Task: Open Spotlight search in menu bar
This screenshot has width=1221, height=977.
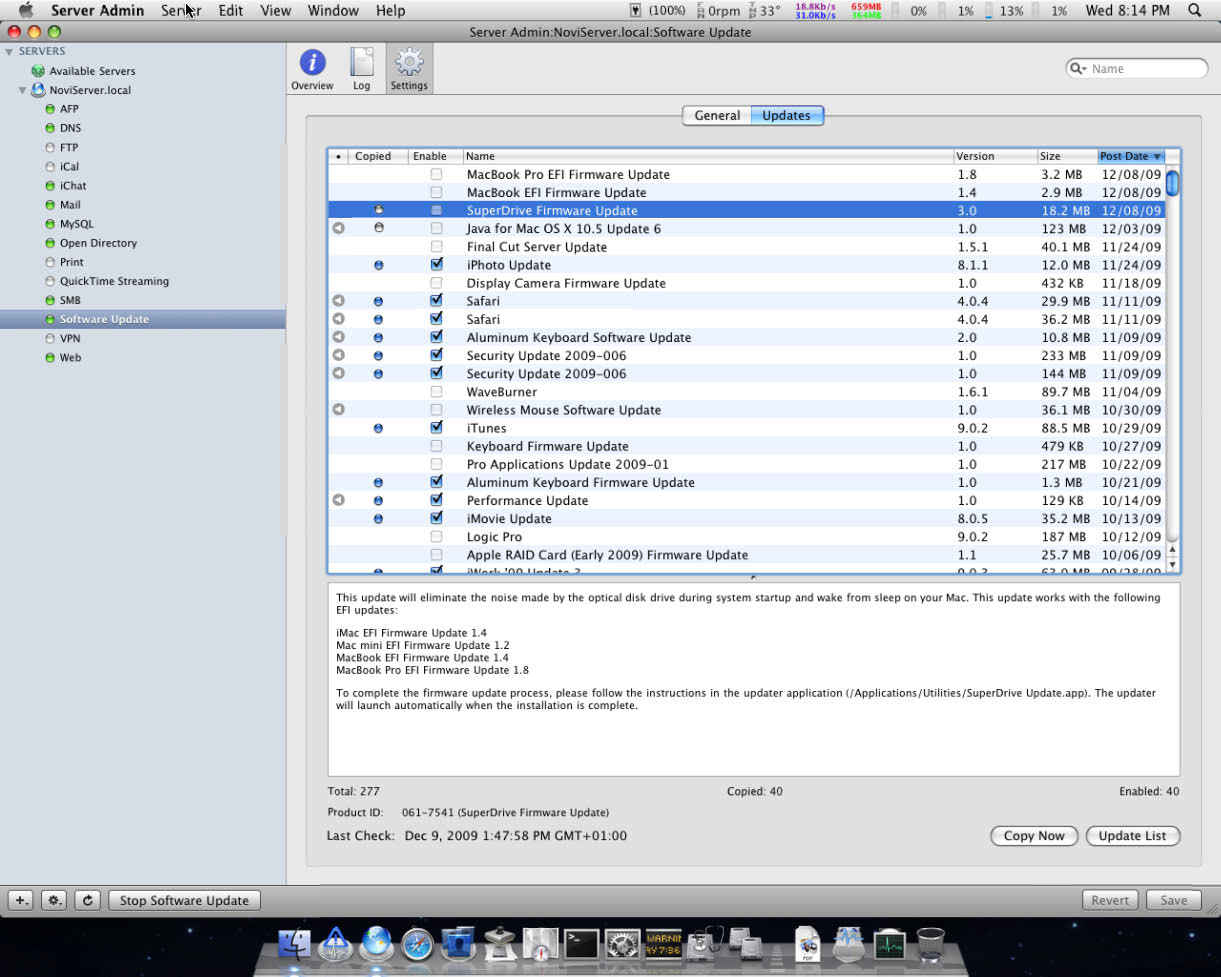Action: [x=1194, y=10]
